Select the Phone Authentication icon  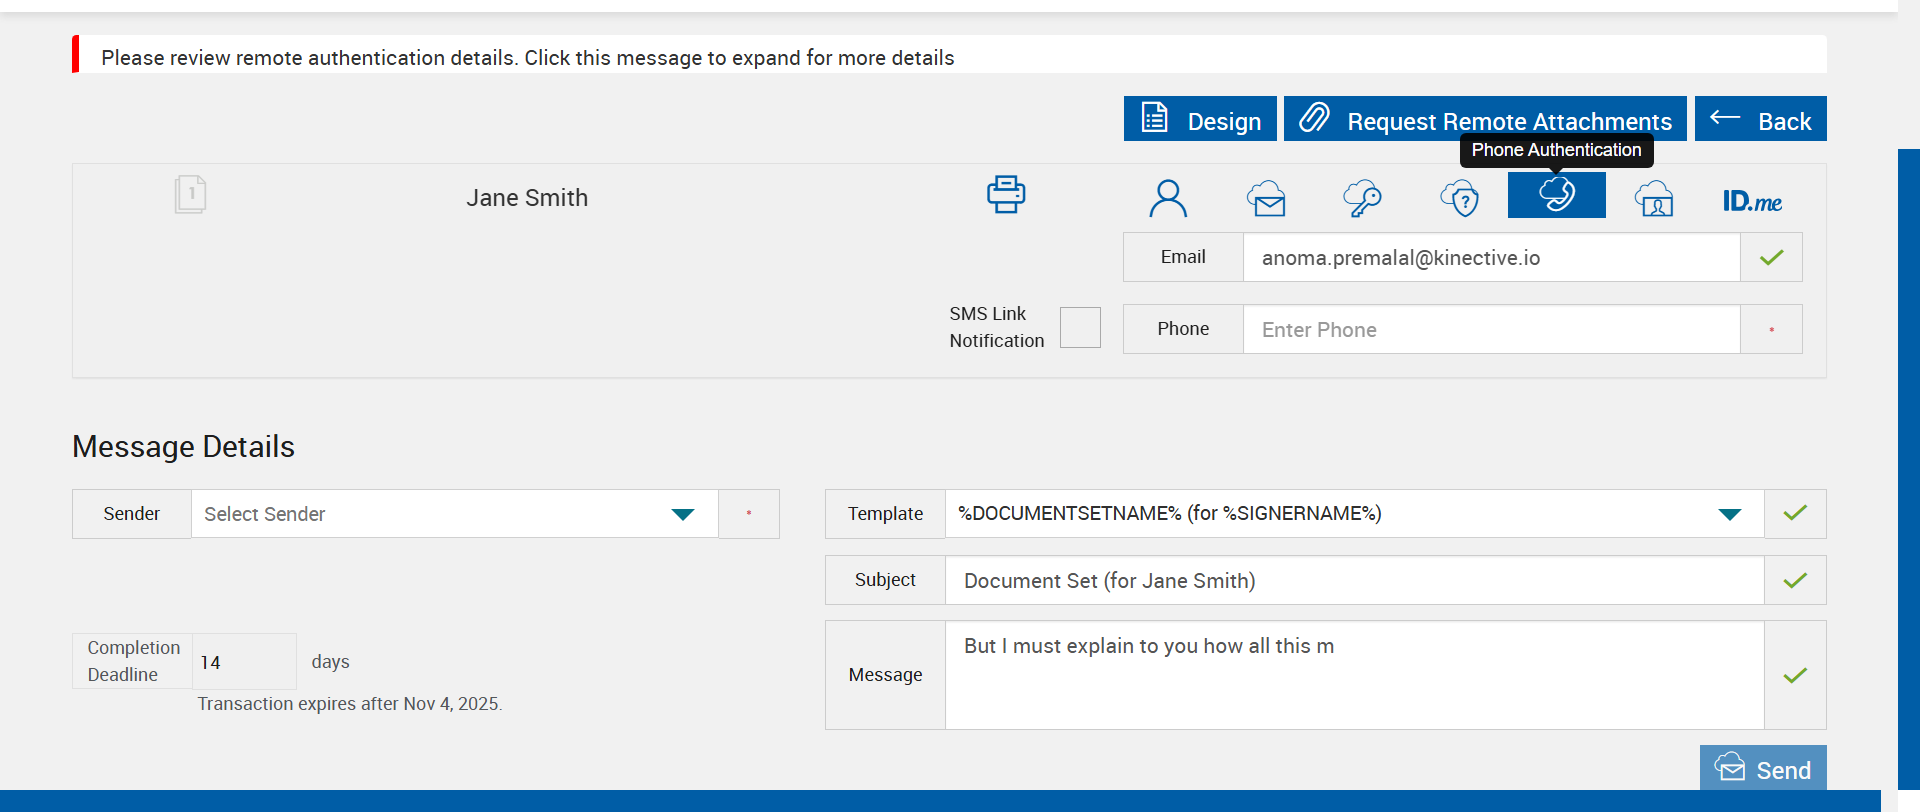click(x=1557, y=195)
